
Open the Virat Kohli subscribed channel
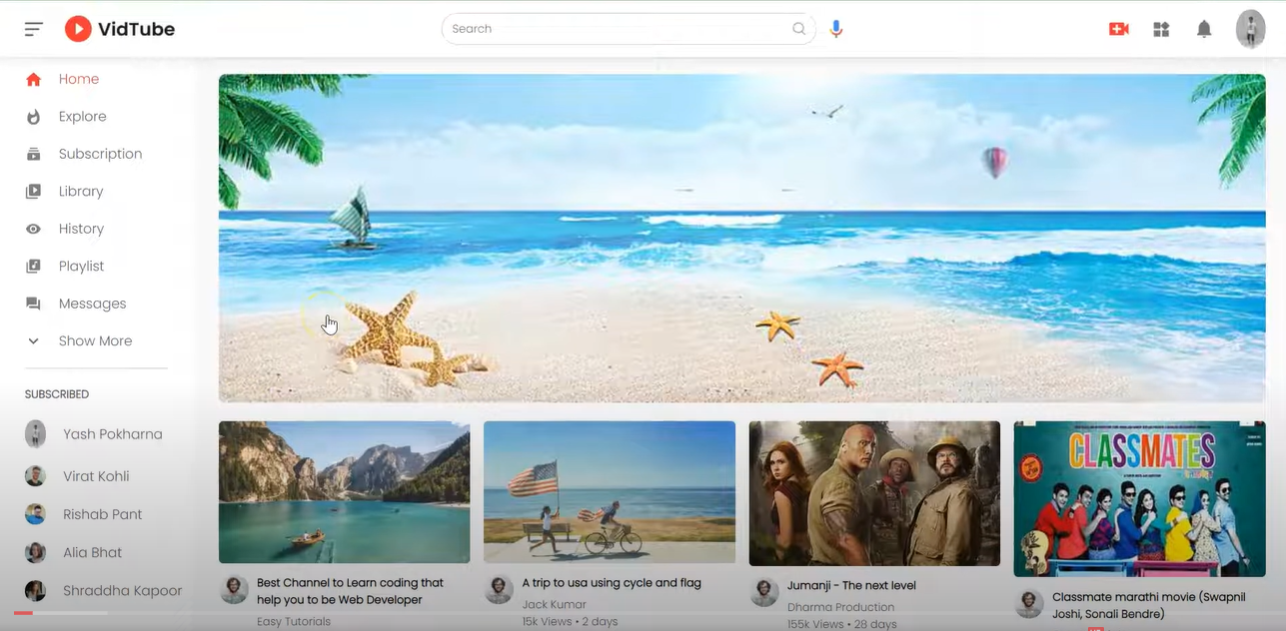tap(95, 476)
